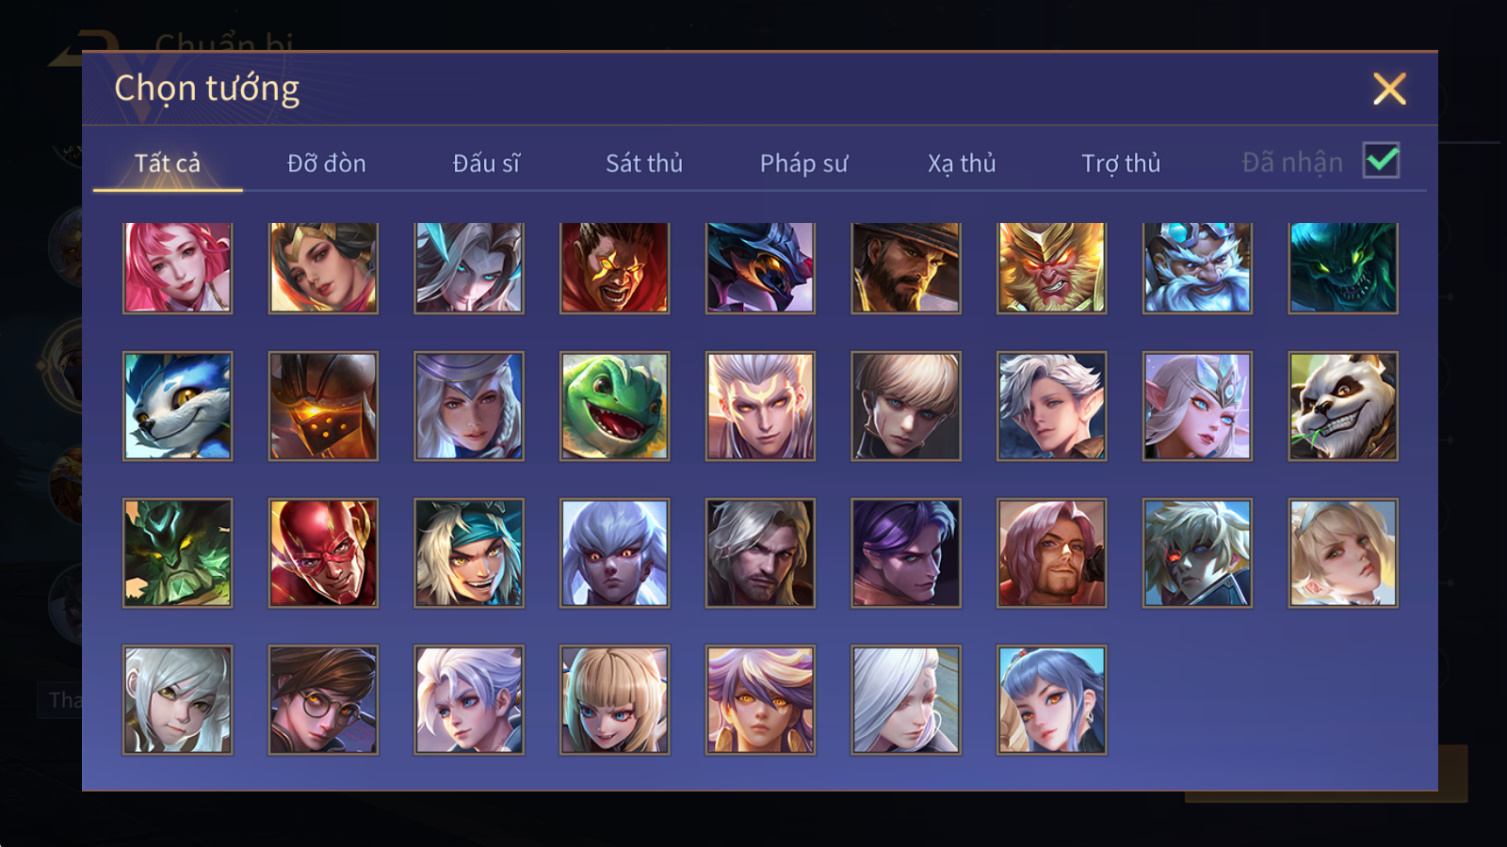Filter heroes by Pháp sư

pos(804,163)
